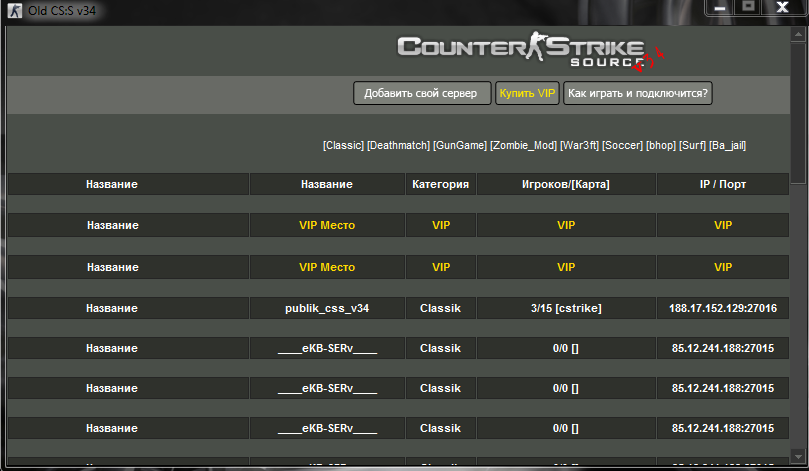Screen dimensions: 809x471
Task: Show Ba_jail servers
Action: [x=727, y=145]
